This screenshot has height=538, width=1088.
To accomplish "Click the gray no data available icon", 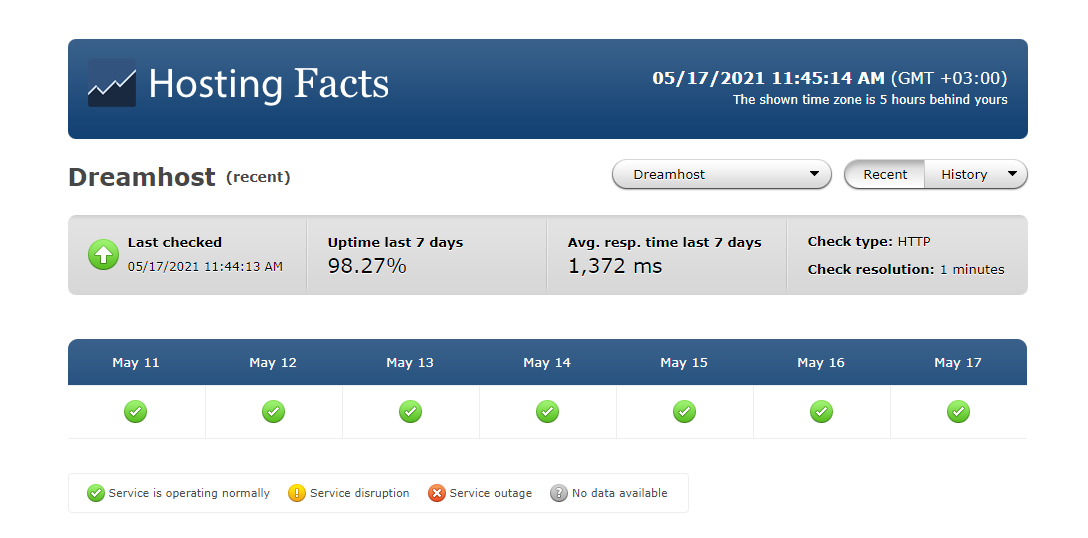I will [x=559, y=494].
